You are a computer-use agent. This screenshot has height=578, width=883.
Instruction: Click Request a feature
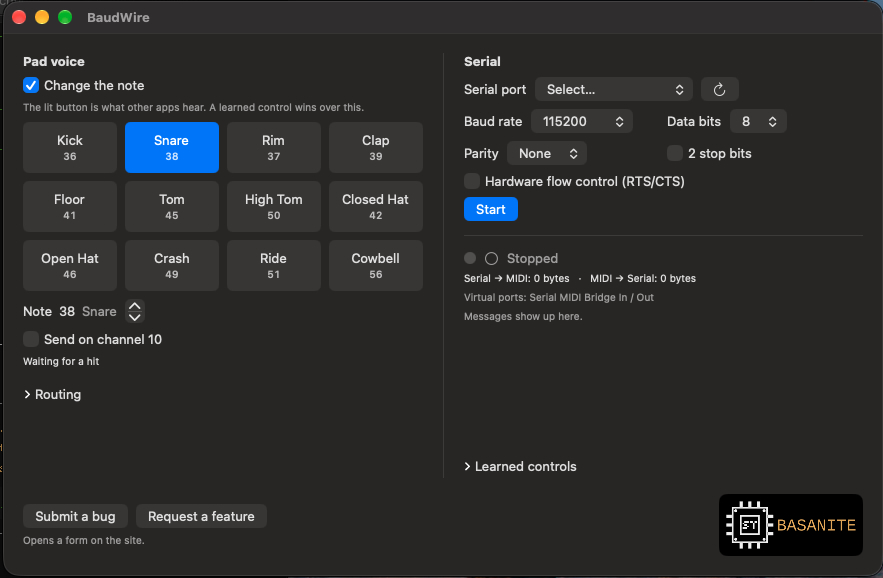point(201,516)
